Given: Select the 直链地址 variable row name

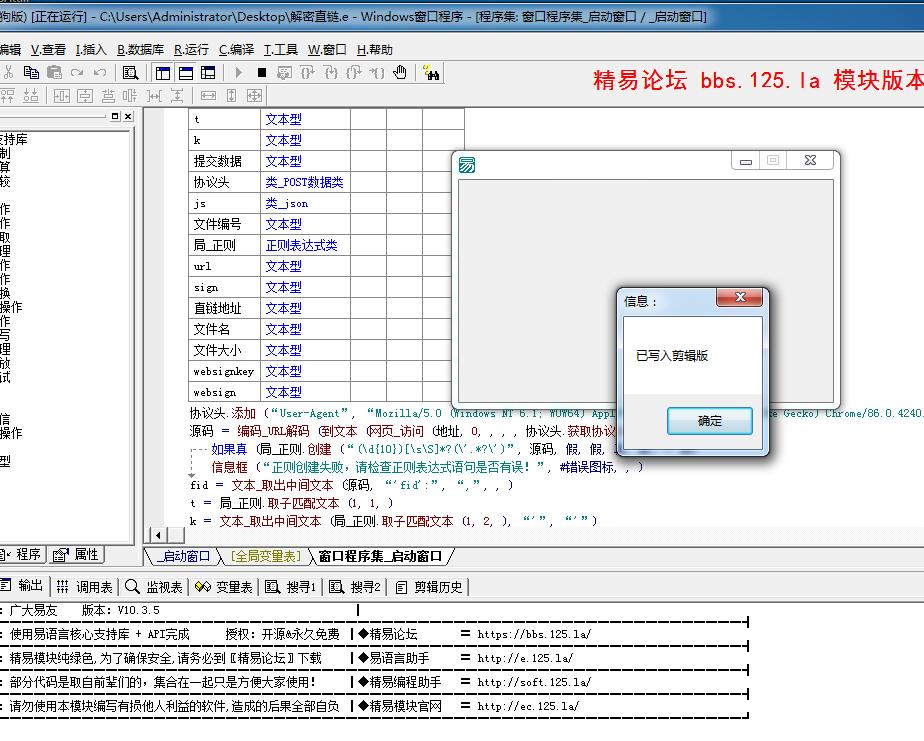Looking at the screenshot, I should click(x=225, y=308).
